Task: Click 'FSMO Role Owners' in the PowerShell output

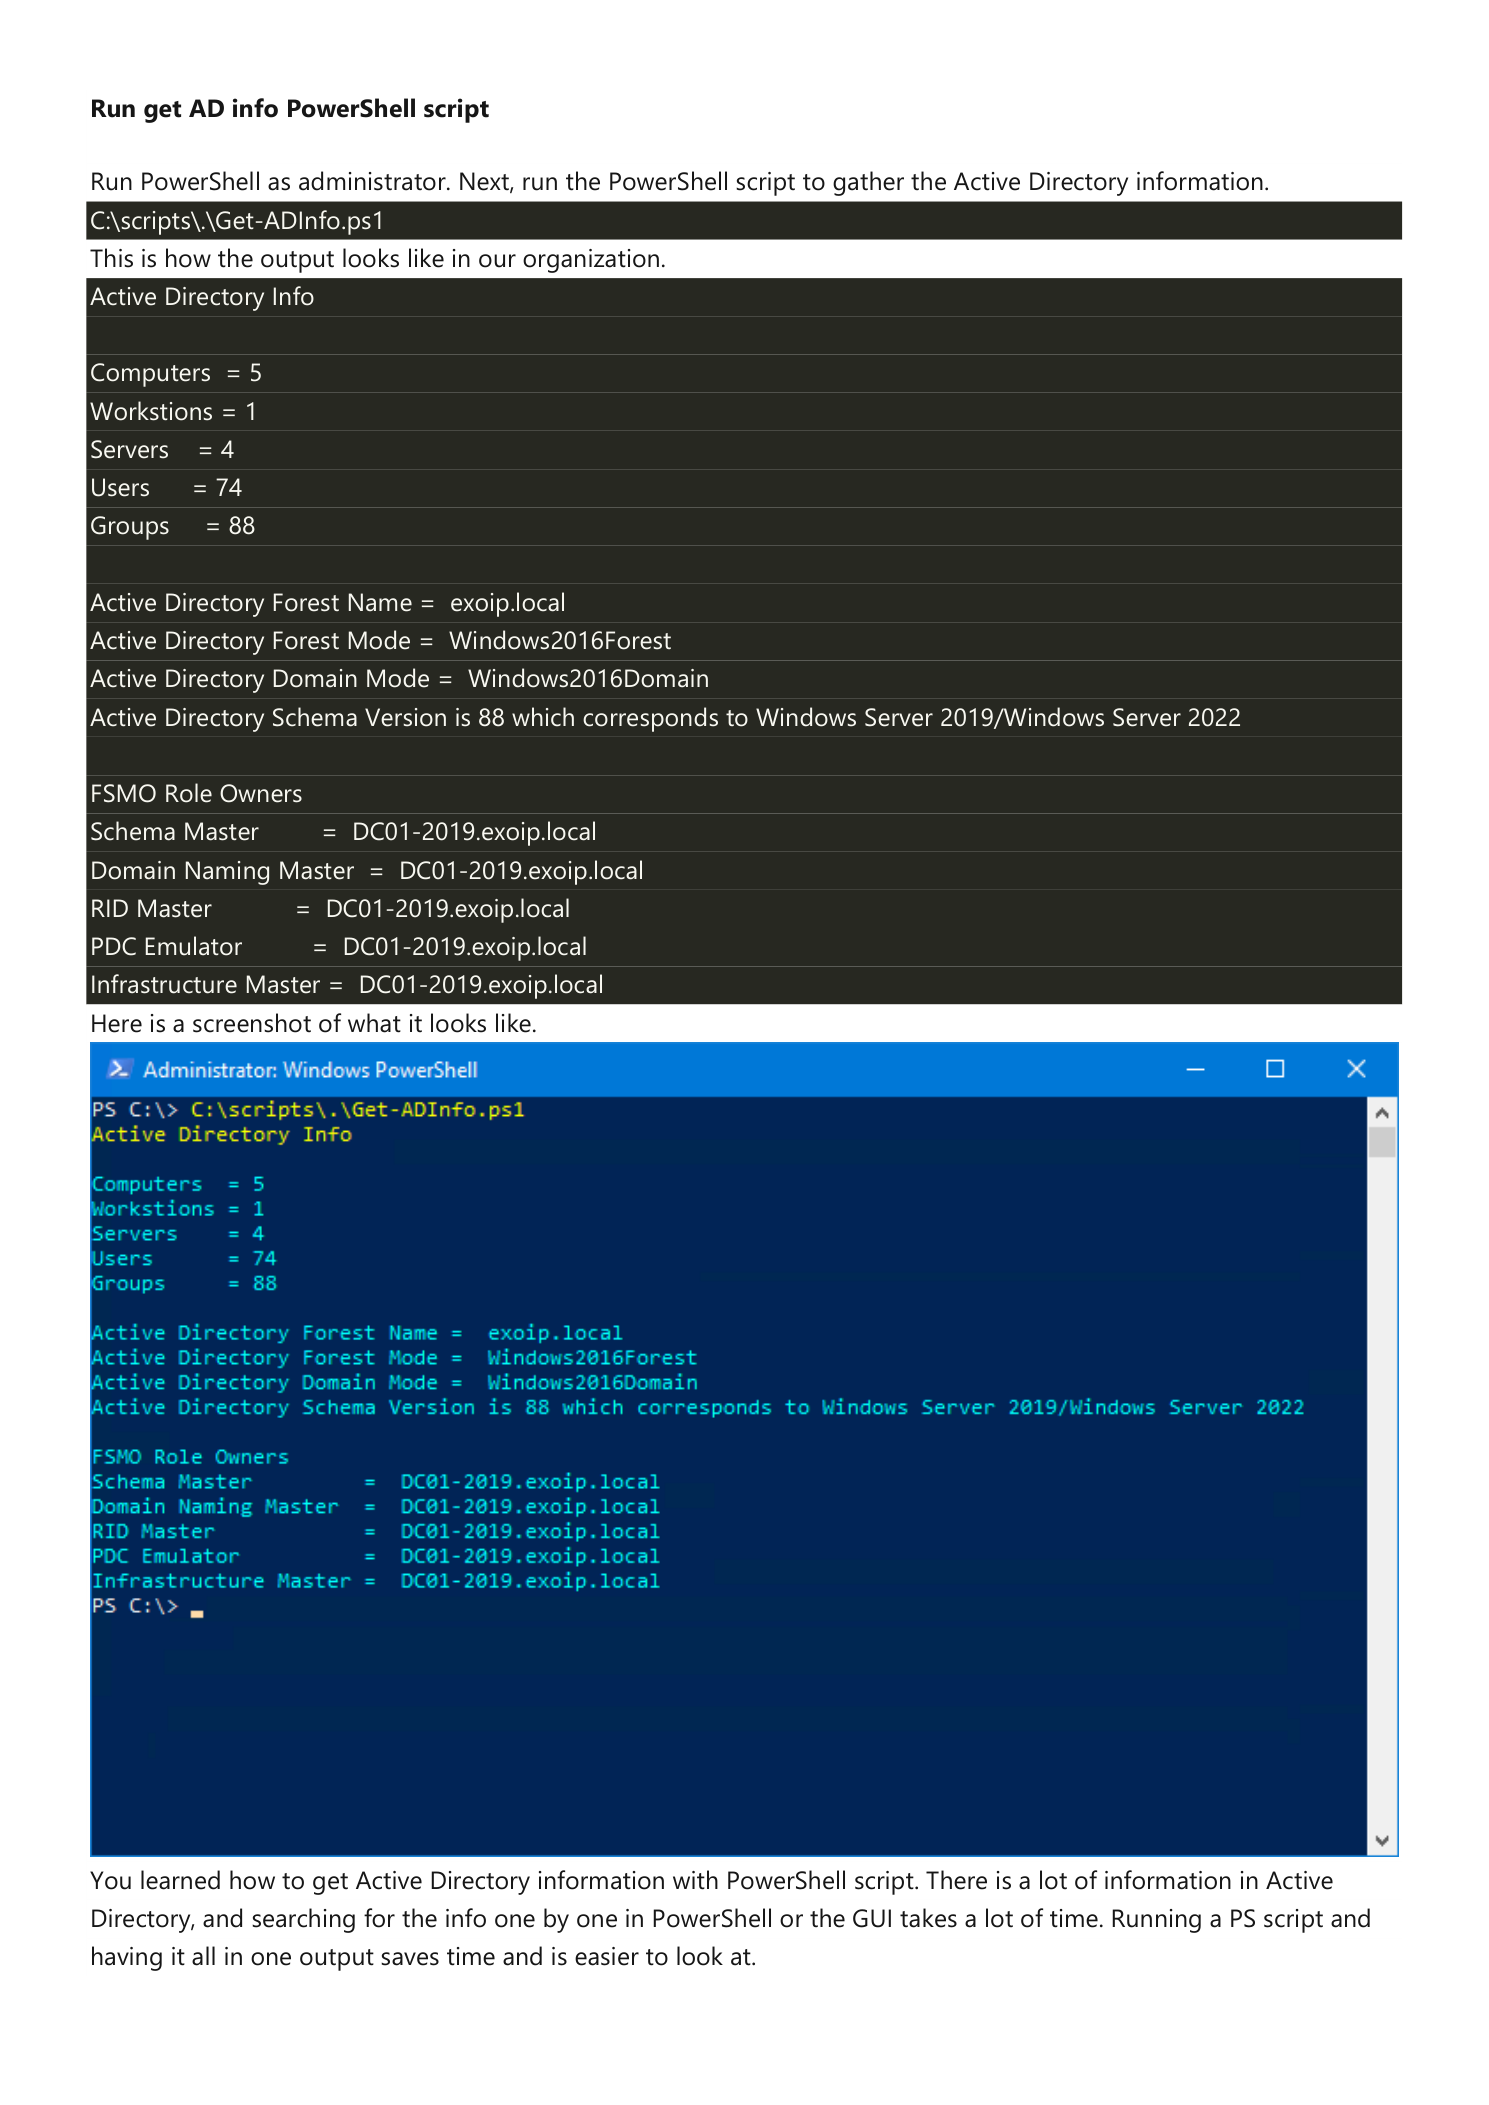Action: click(x=190, y=1457)
